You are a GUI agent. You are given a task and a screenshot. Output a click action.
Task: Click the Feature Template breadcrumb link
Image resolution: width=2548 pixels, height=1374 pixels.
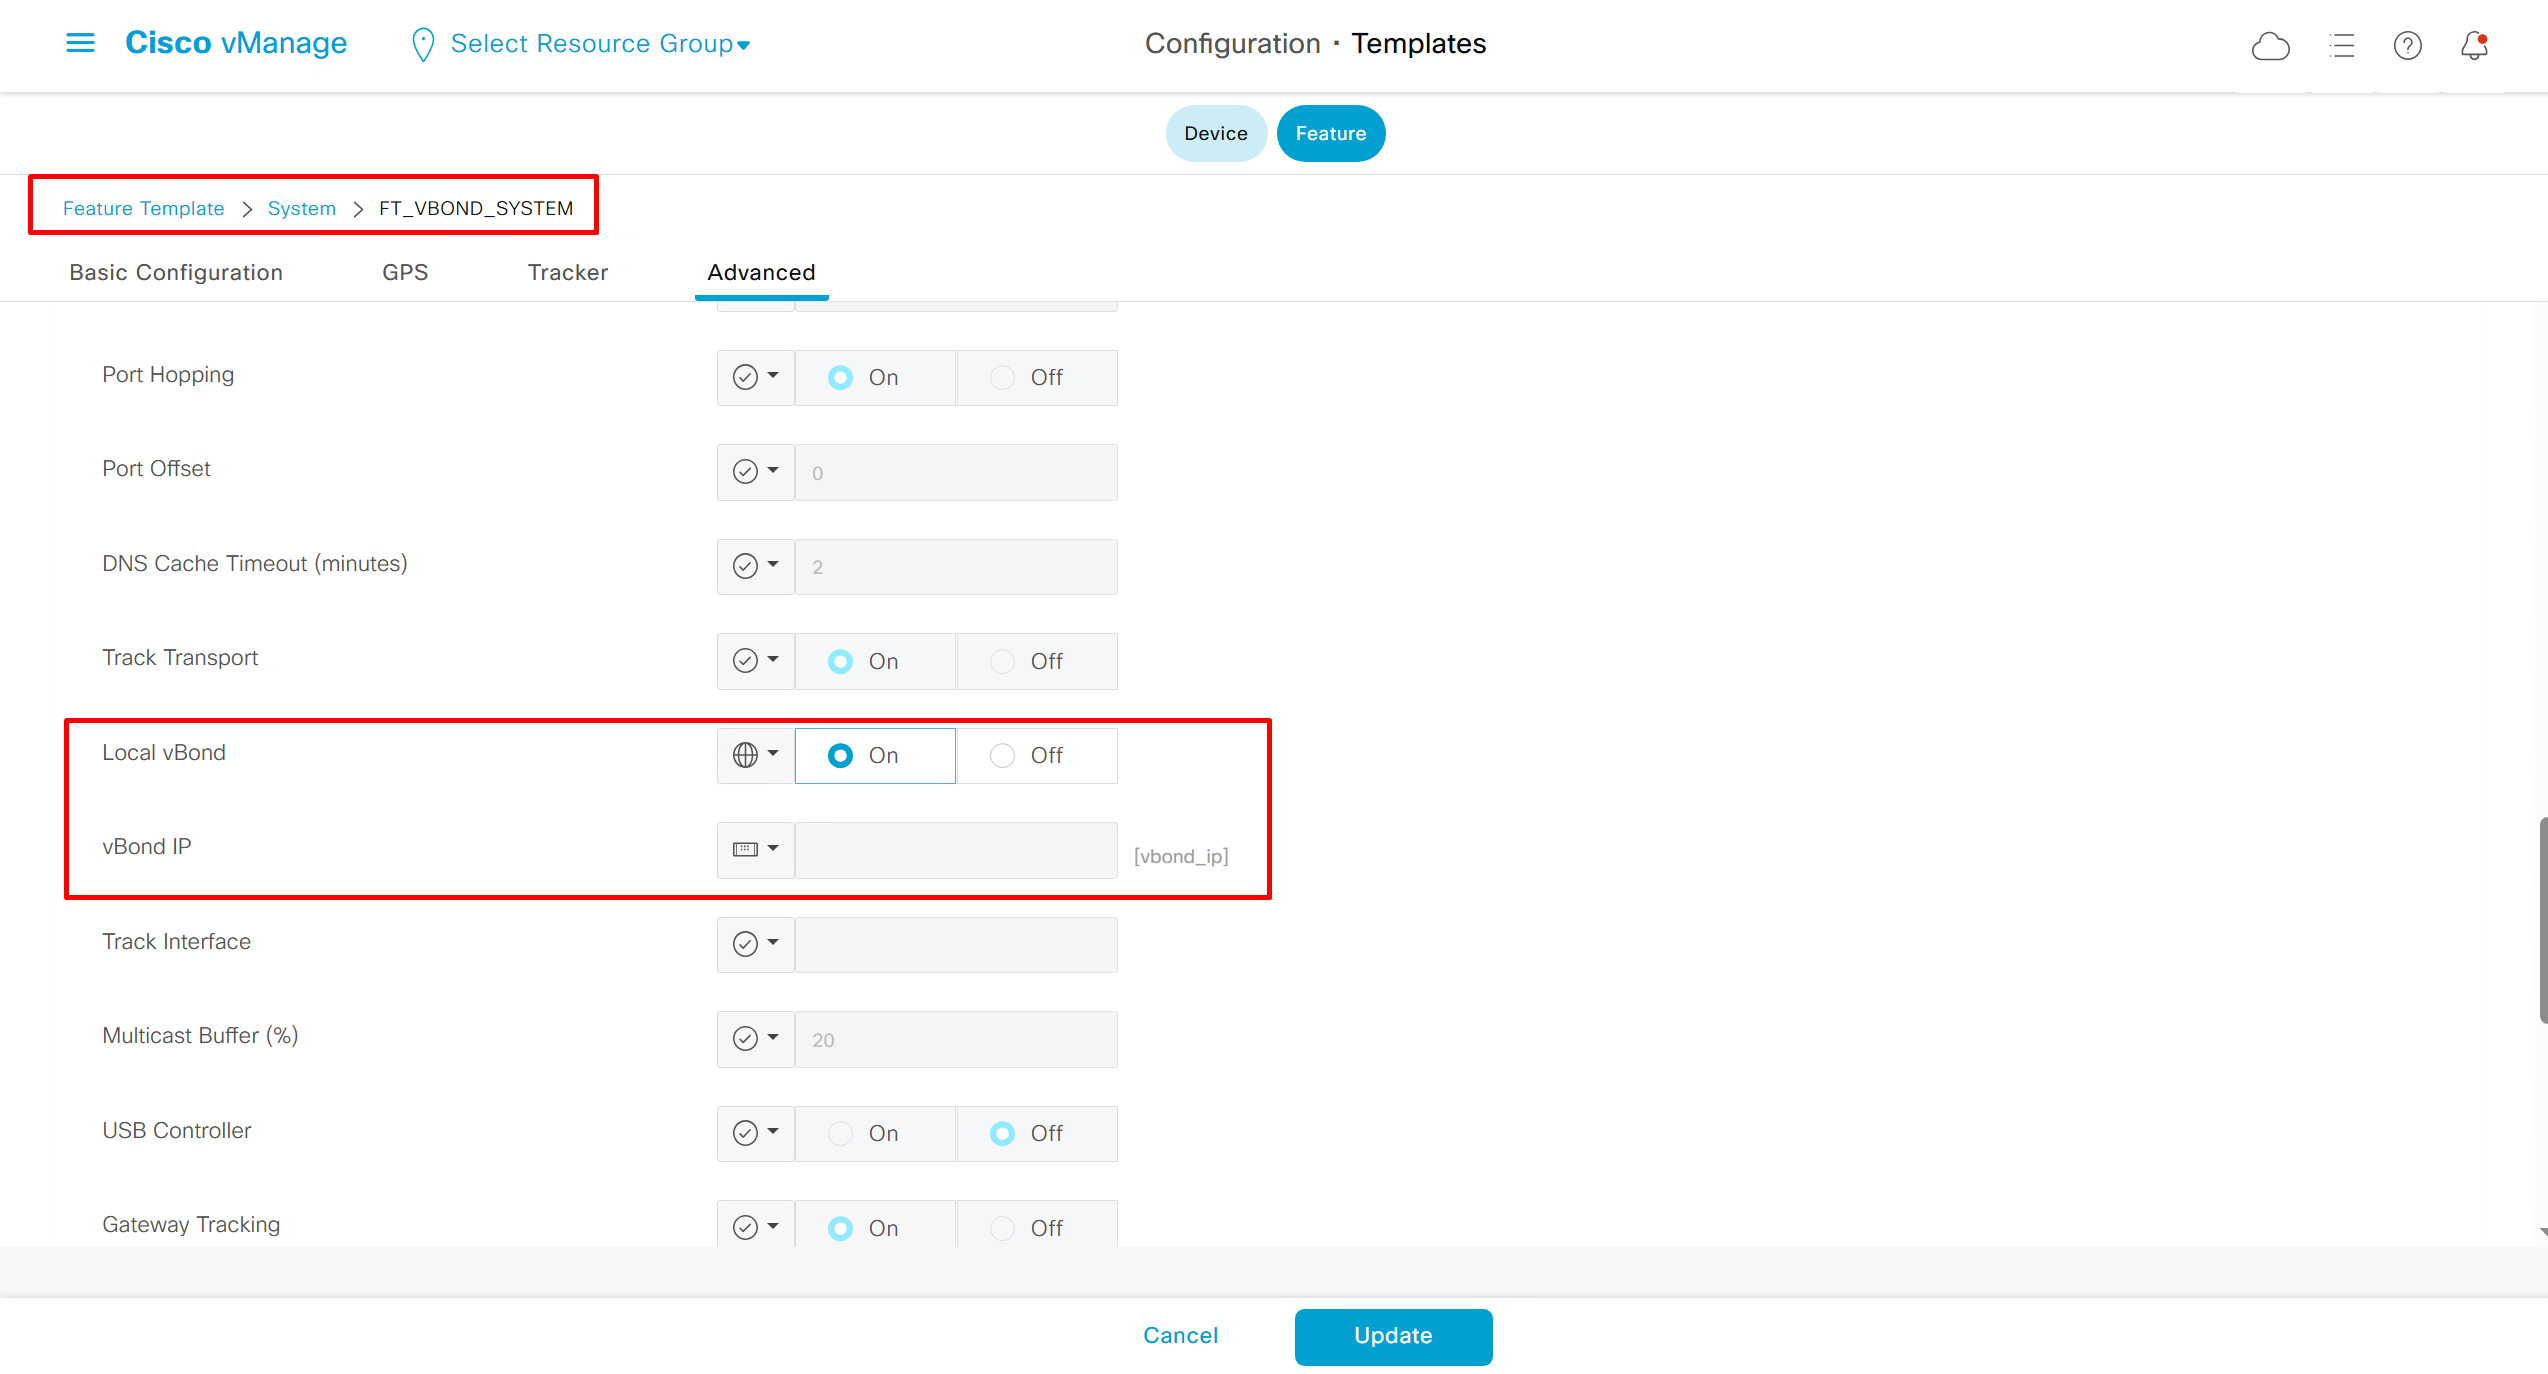click(143, 208)
